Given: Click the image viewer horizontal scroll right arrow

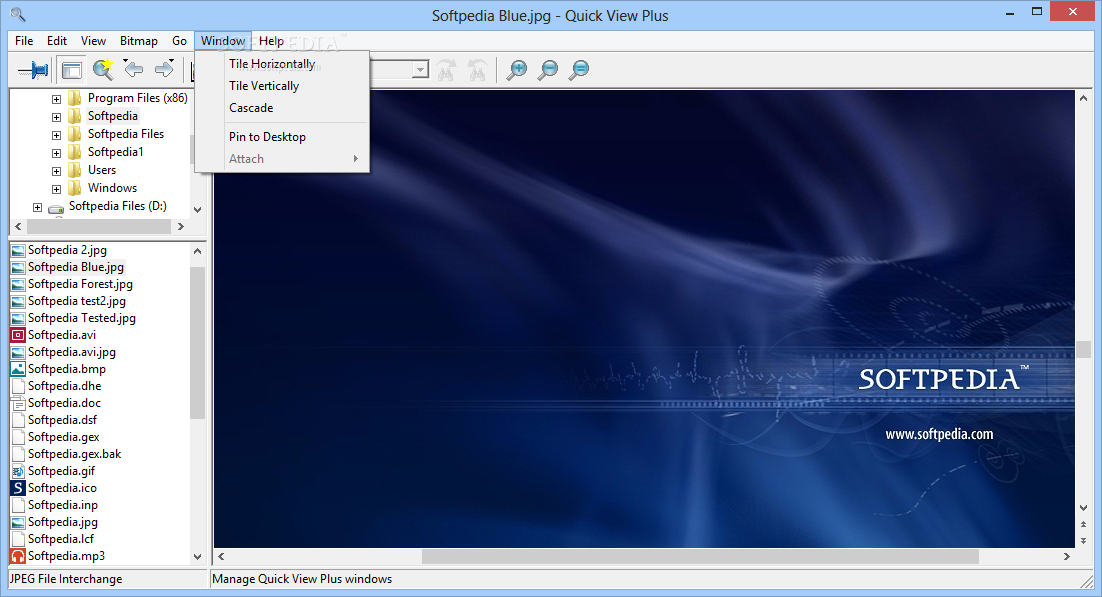Looking at the screenshot, I should (1066, 556).
